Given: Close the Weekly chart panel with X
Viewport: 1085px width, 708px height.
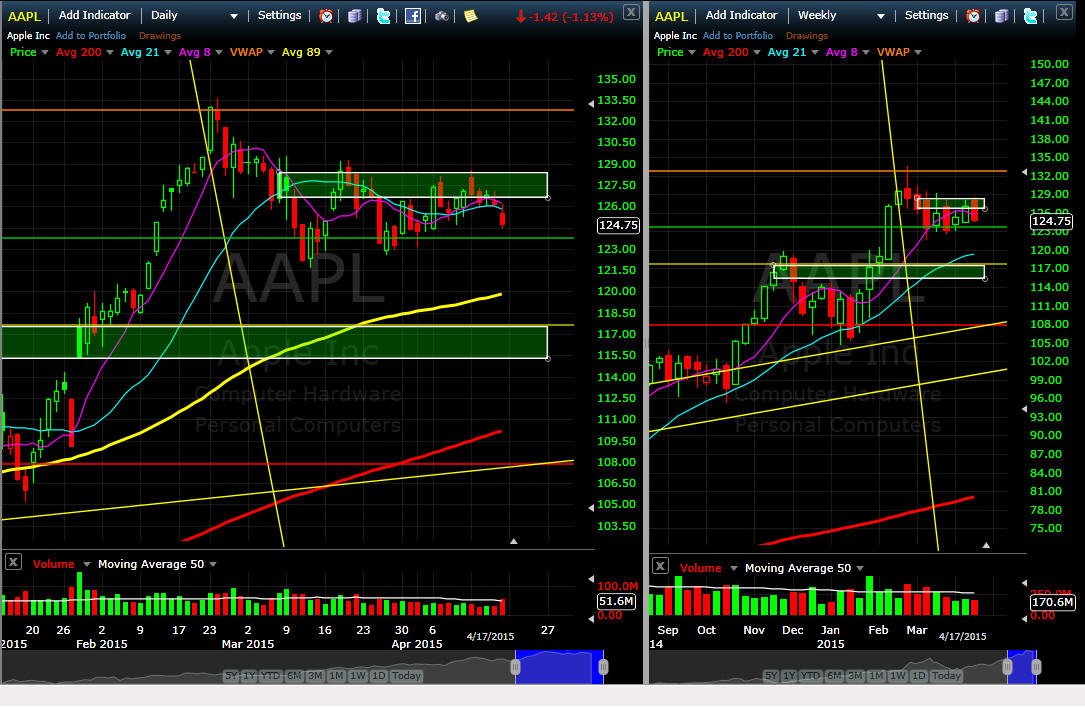Looking at the screenshot, I should (x=1064, y=12).
